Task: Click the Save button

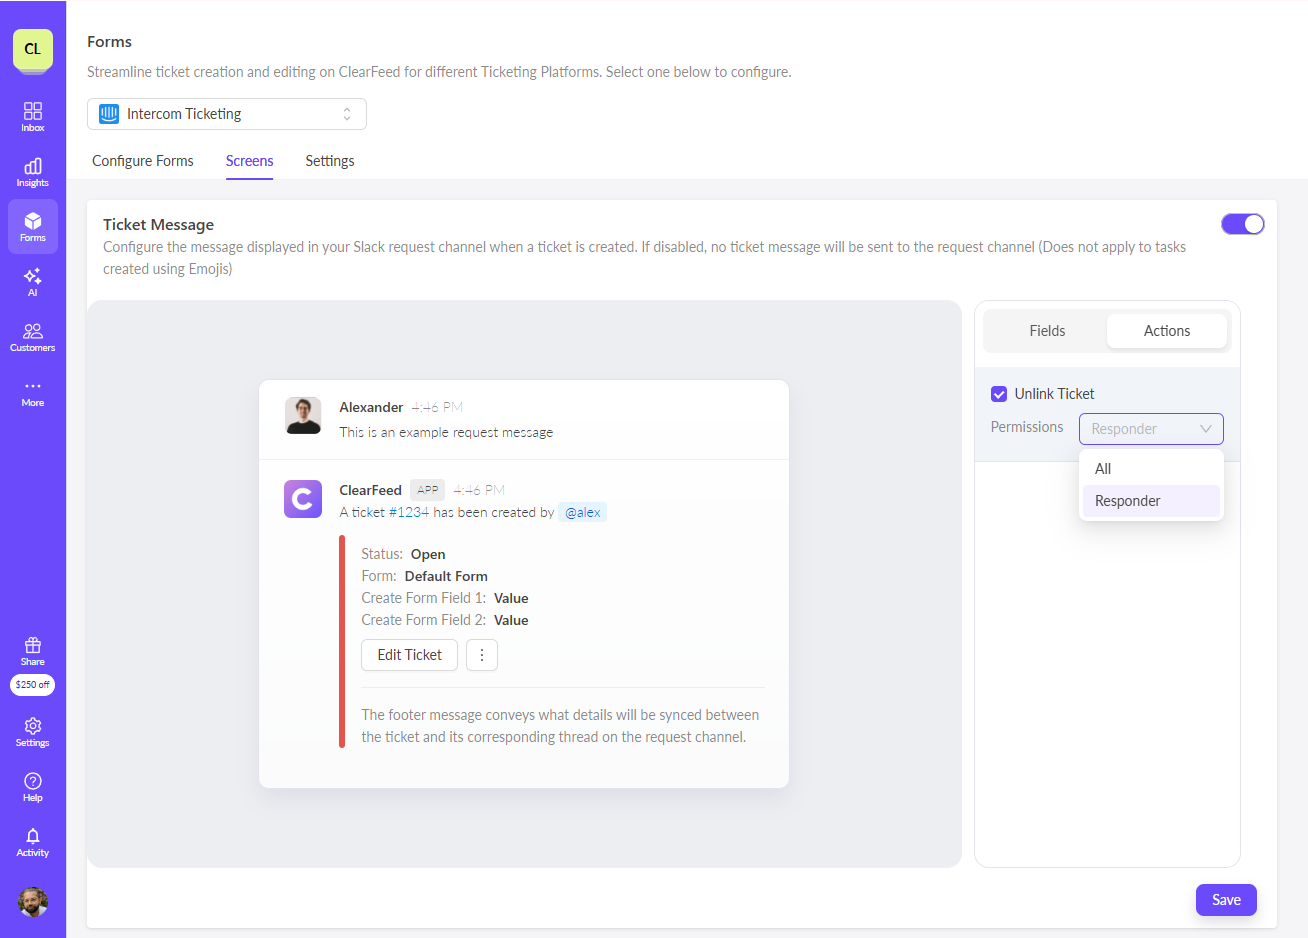Action: pyautogui.click(x=1226, y=900)
